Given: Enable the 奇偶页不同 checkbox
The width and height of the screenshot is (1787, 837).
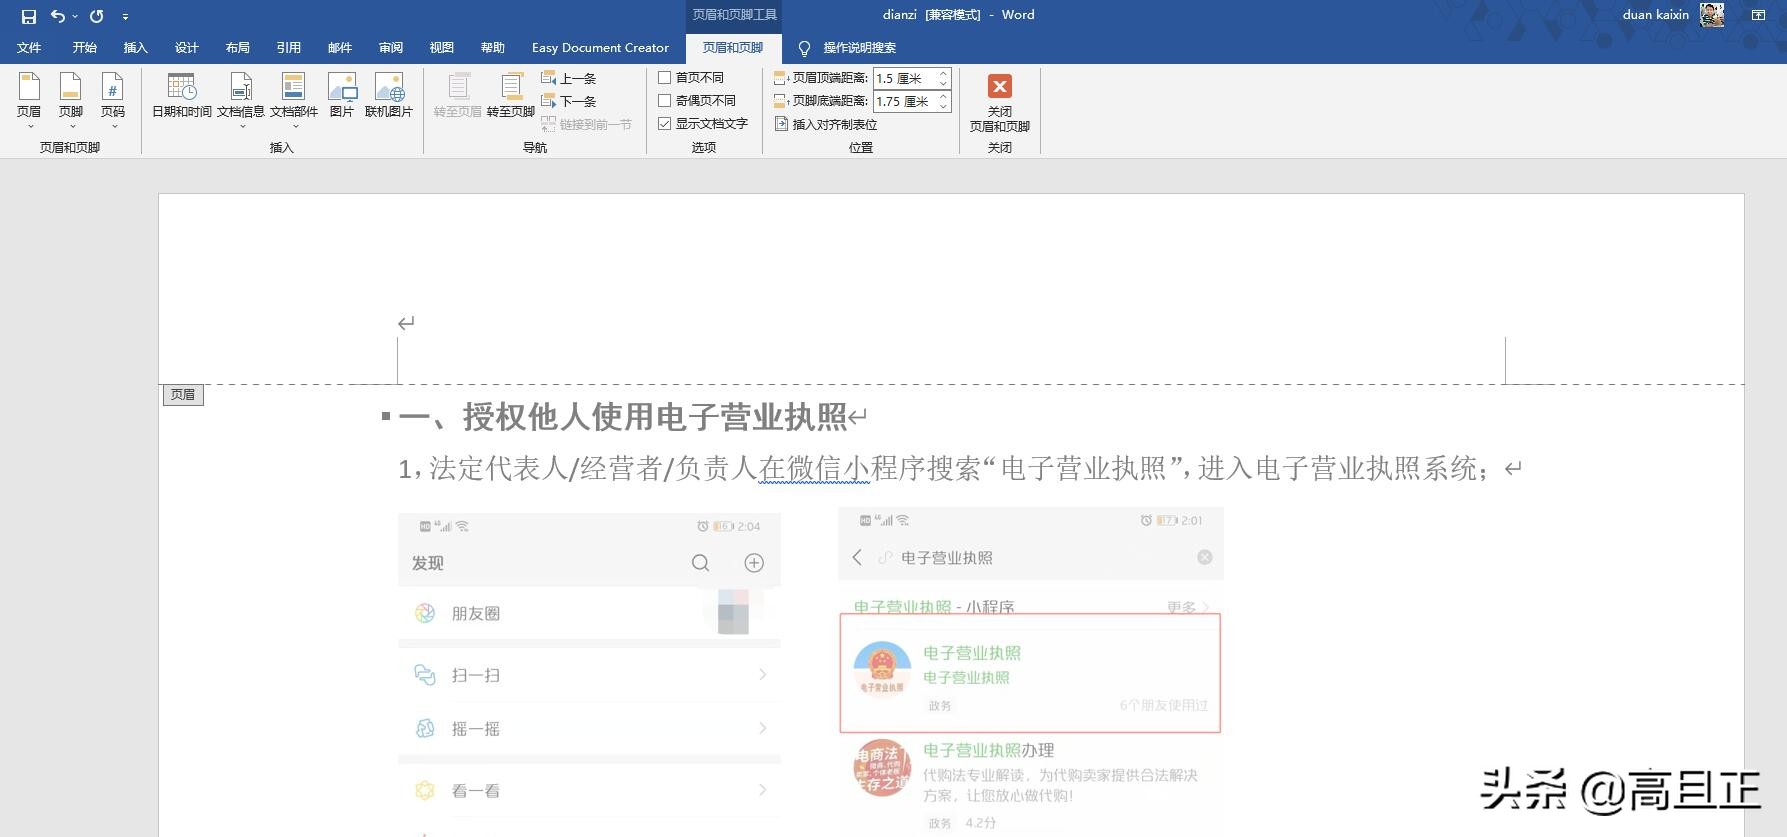Looking at the screenshot, I should 664,100.
